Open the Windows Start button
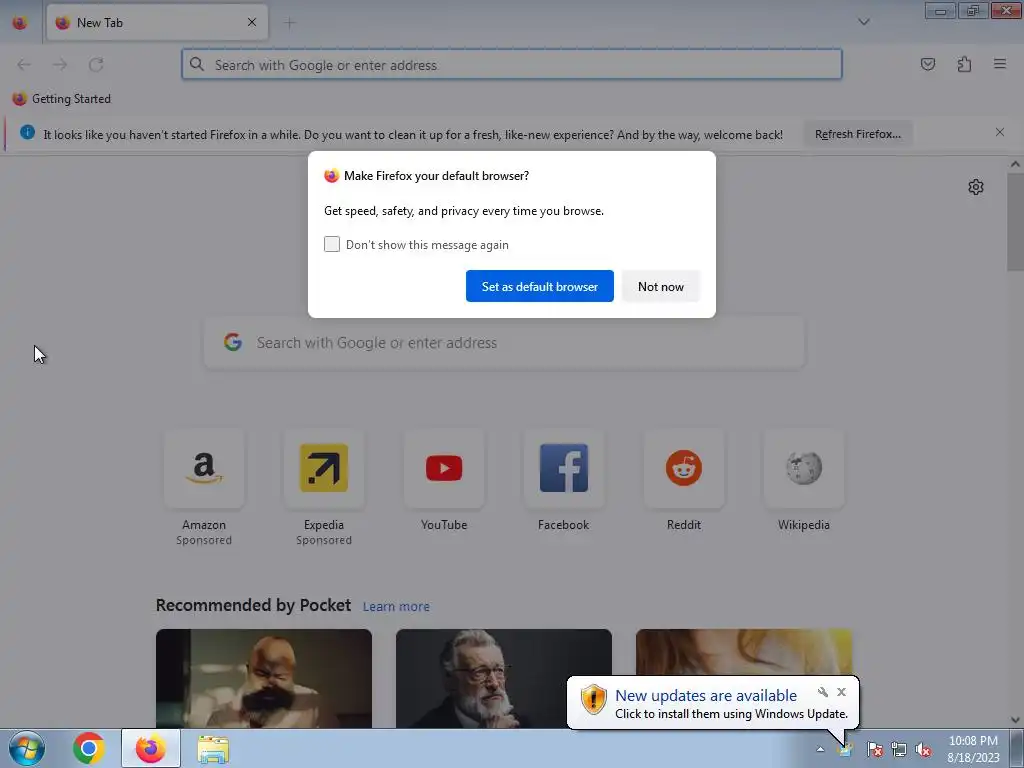Screen dimensions: 1024x768 27,748
